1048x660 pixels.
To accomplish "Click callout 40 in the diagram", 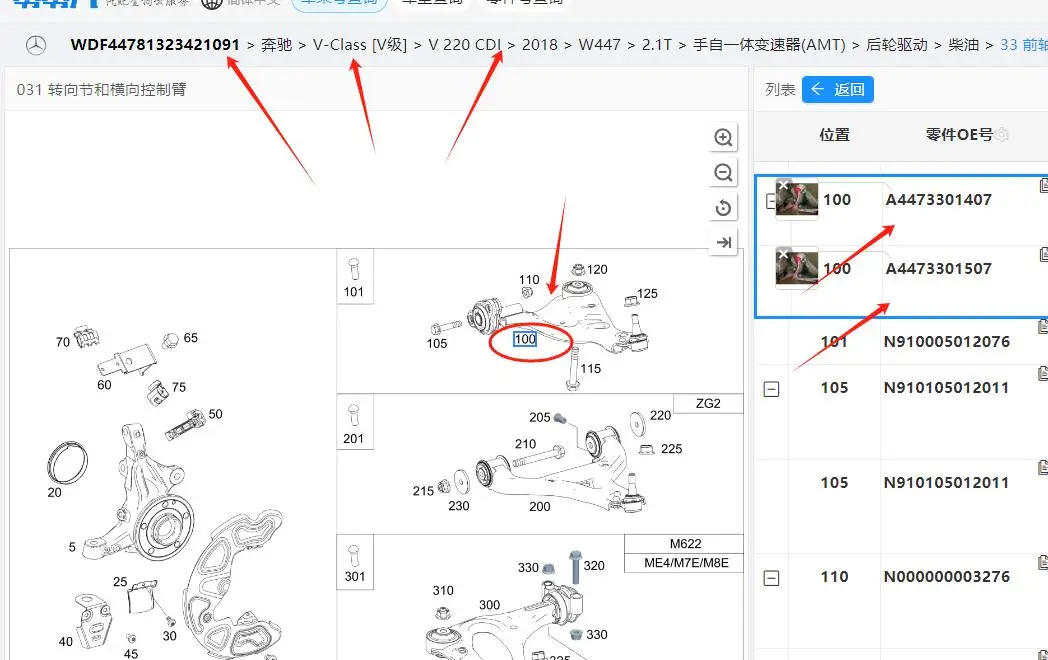I will [66, 642].
